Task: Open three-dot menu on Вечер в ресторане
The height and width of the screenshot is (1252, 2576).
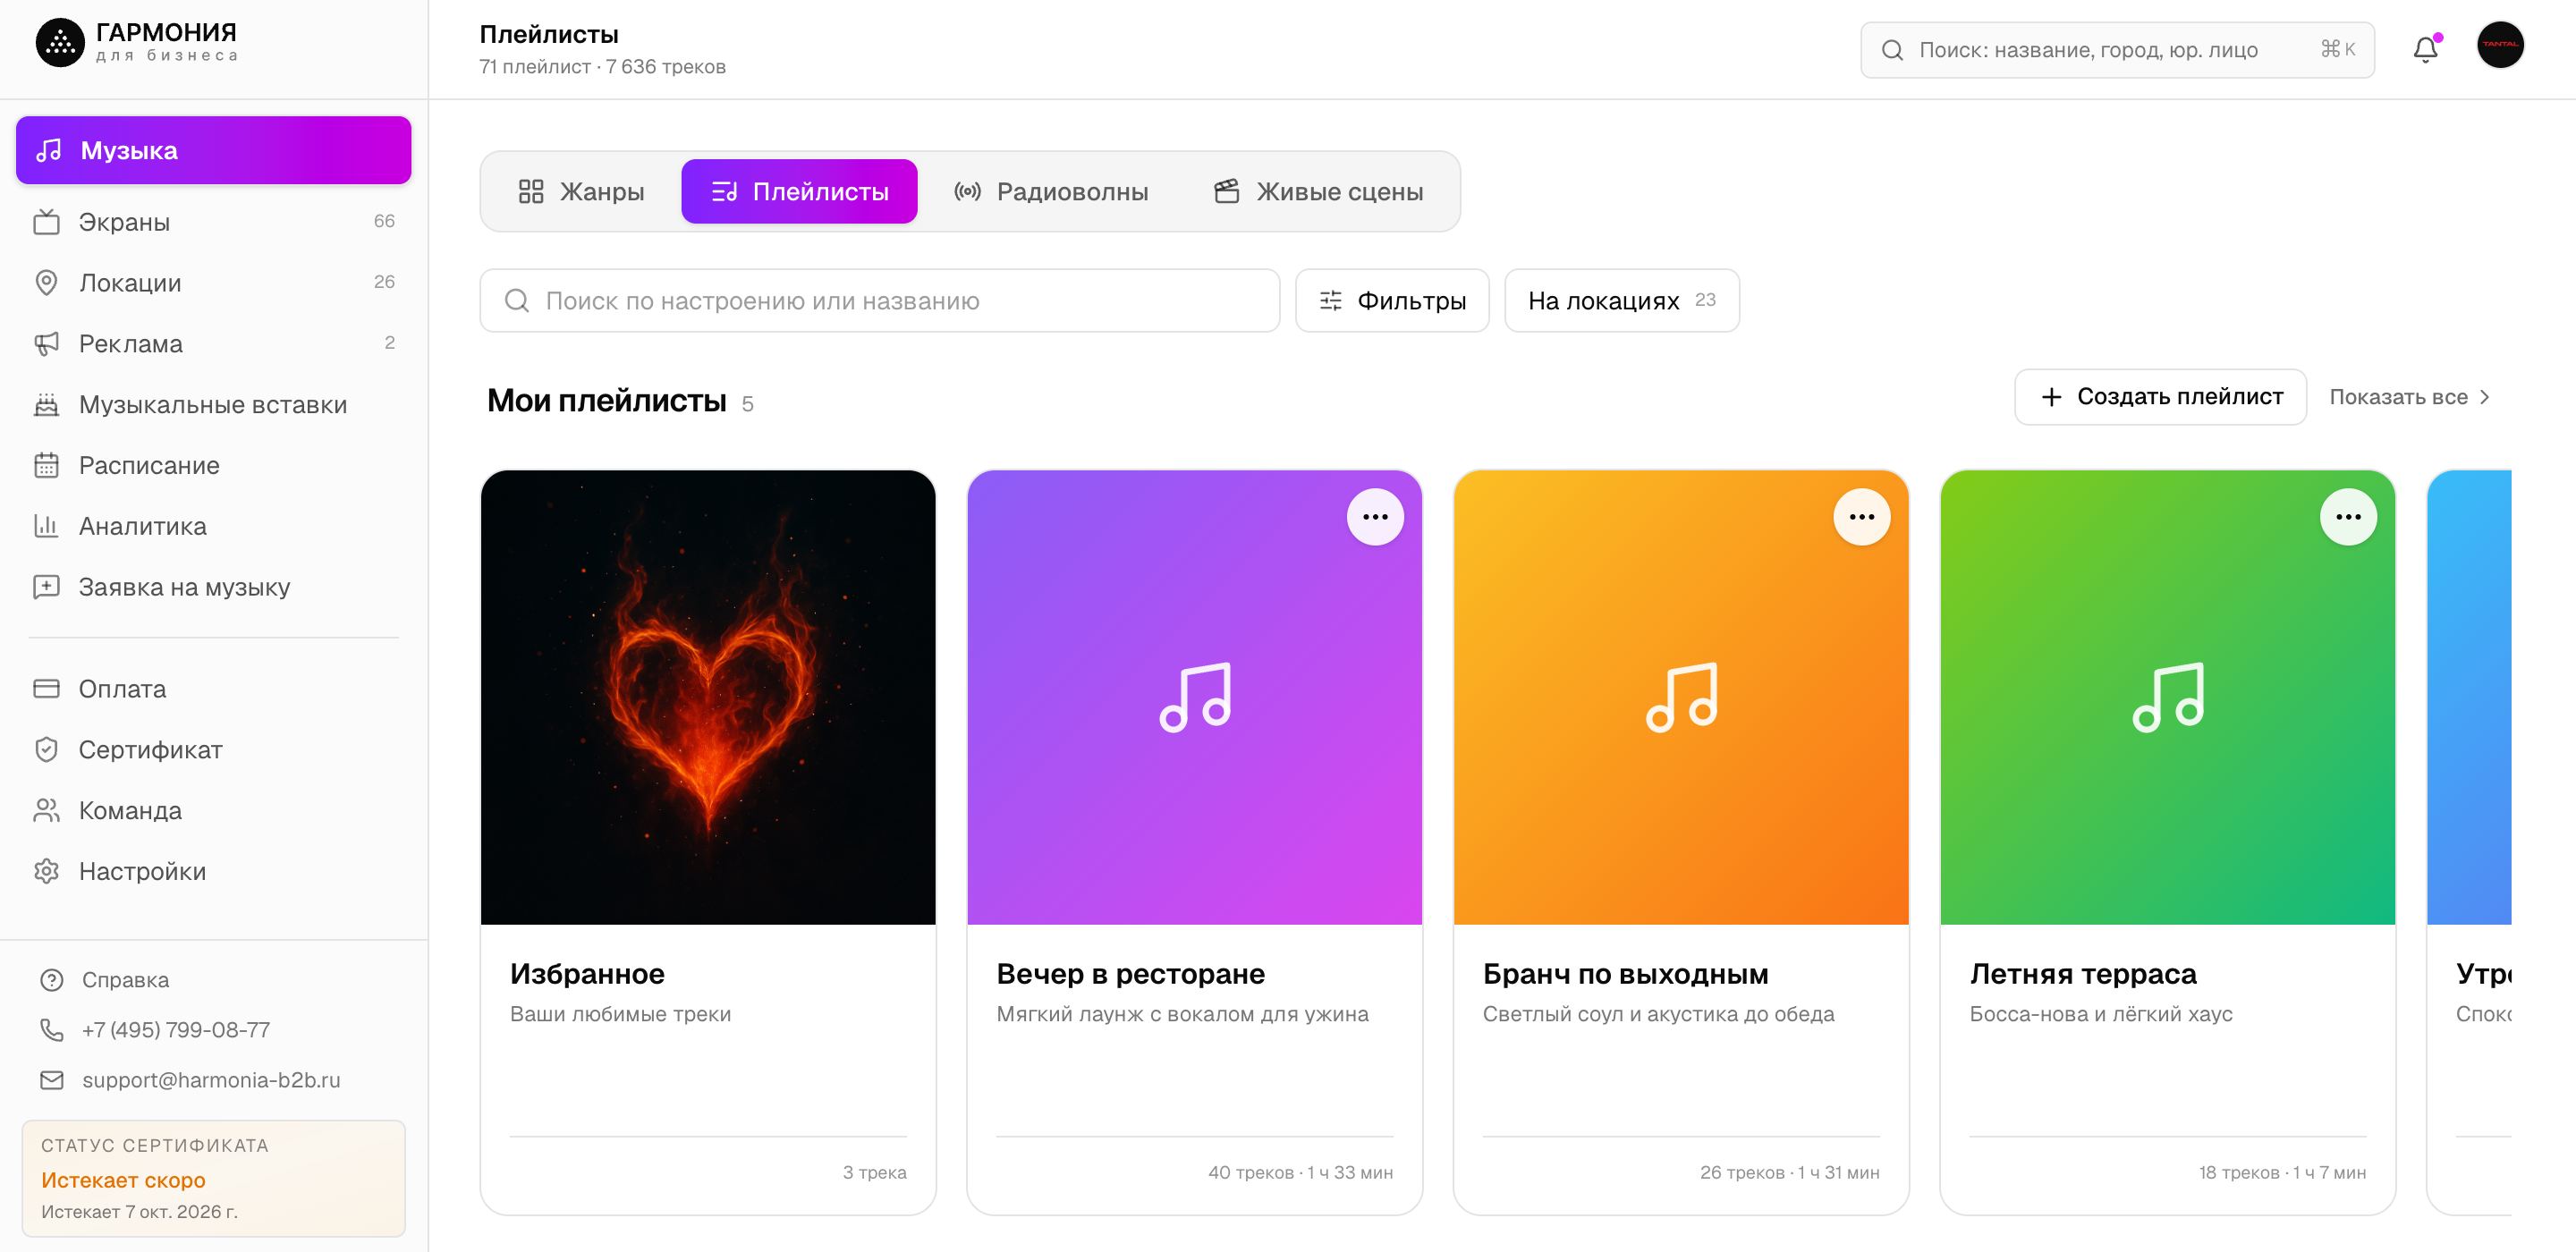Action: [1375, 517]
